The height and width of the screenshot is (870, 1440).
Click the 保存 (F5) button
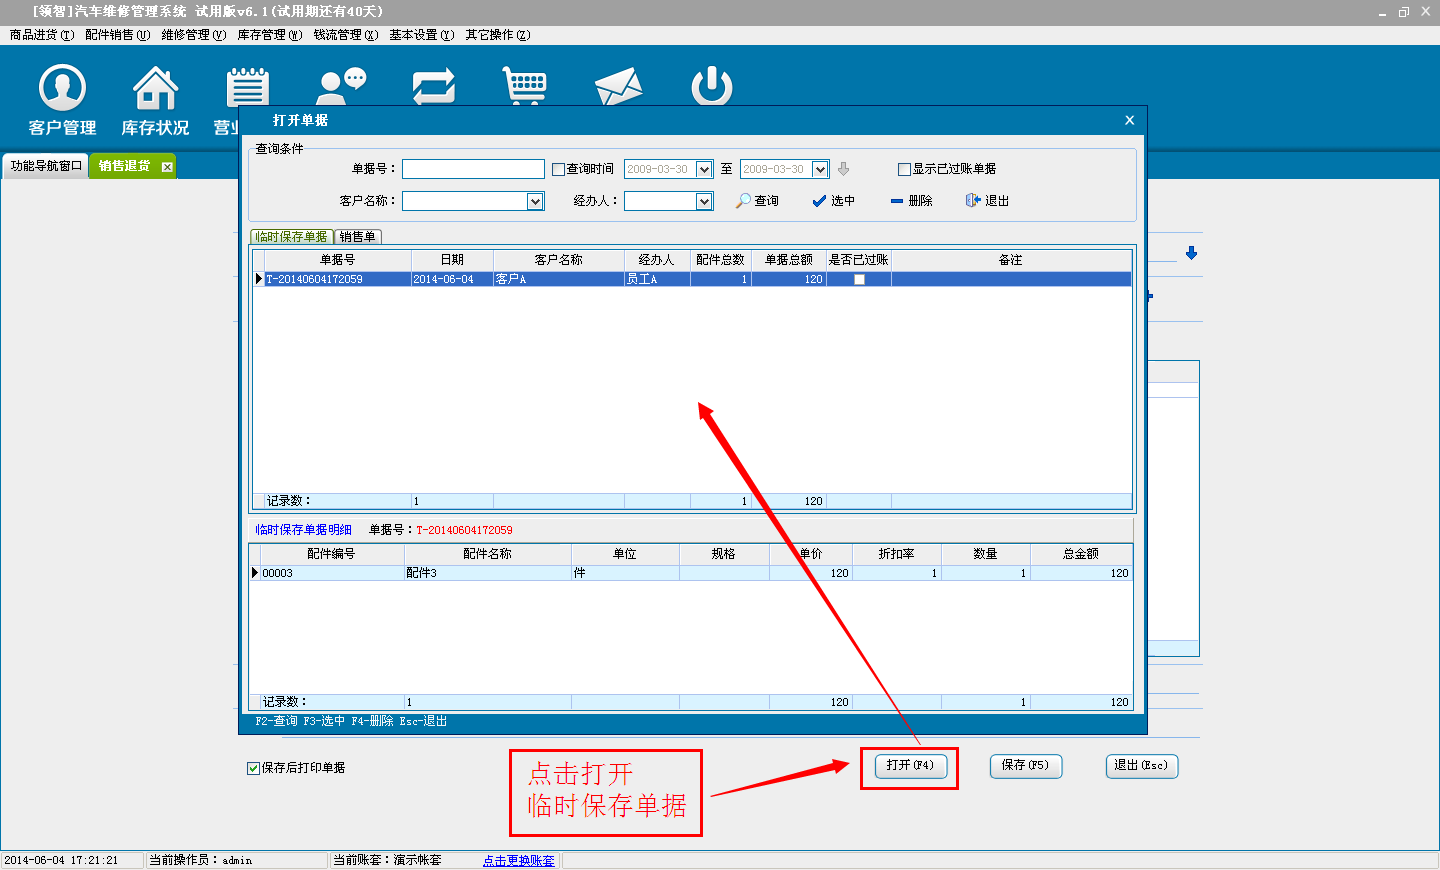[x=1025, y=766]
